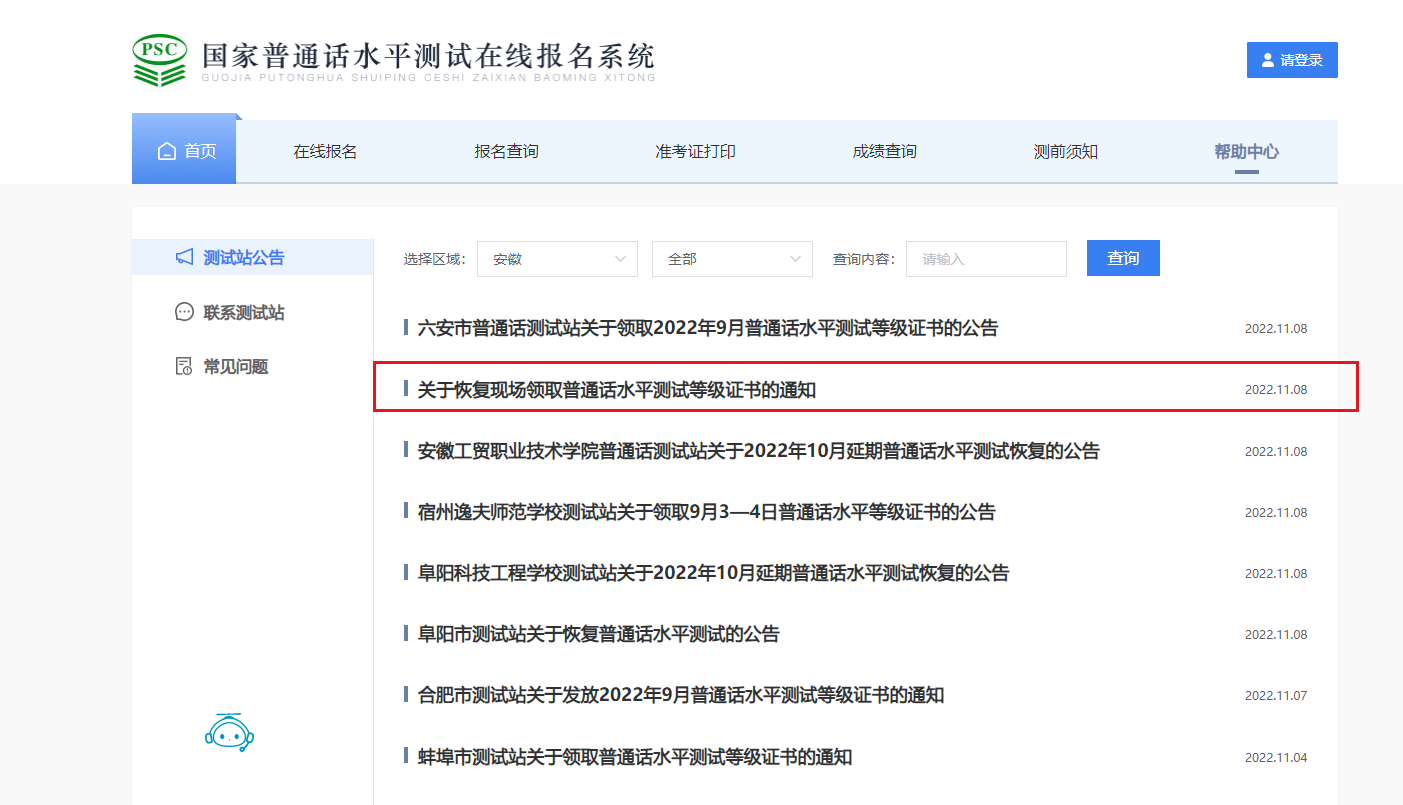Switch to 帮助中心 section
Viewport: 1403px width, 805px height.
(x=1246, y=152)
